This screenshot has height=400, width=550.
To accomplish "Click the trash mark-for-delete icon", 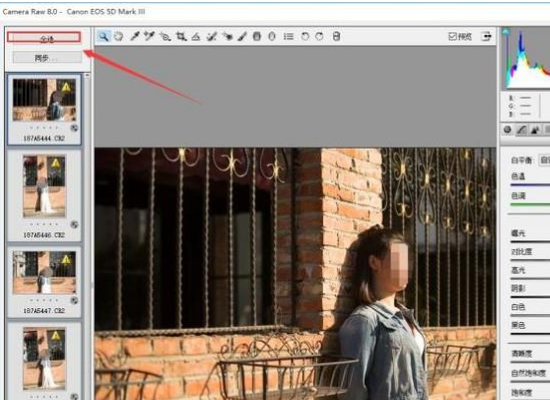I will 336,36.
